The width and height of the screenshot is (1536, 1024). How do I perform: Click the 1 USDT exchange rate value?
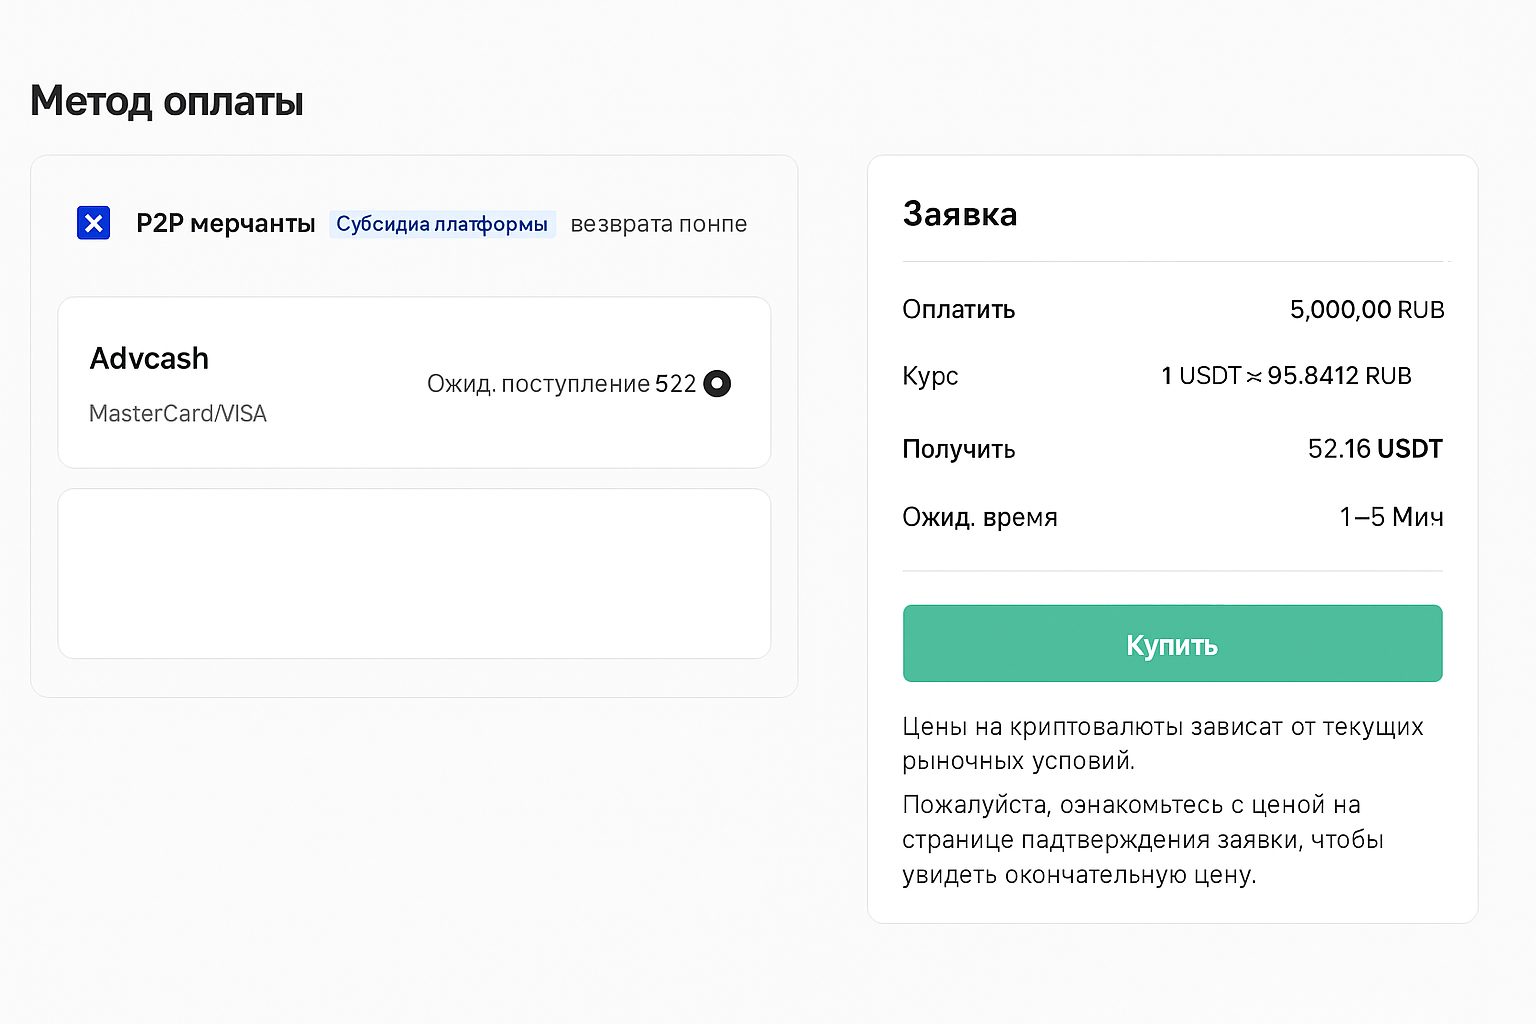[1286, 376]
